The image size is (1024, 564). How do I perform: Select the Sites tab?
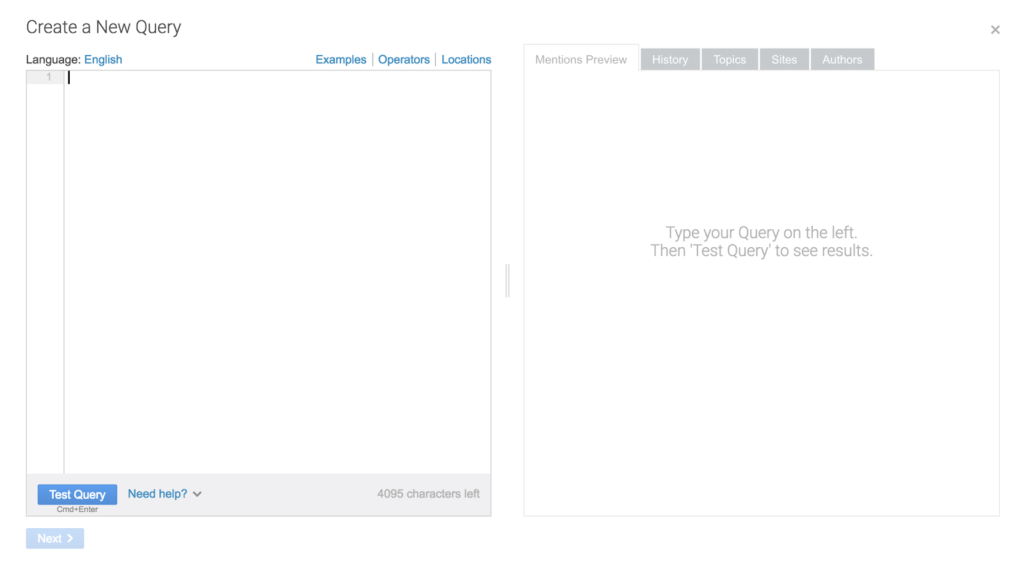click(784, 60)
